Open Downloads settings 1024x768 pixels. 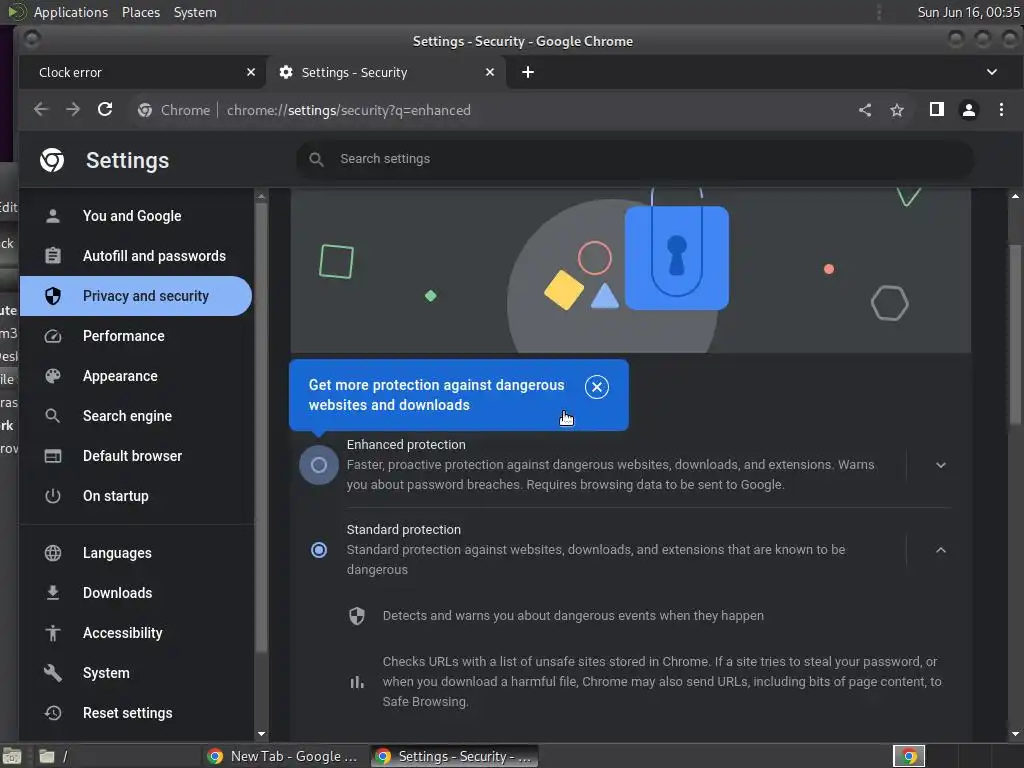pyautogui.click(x=136, y=593)
